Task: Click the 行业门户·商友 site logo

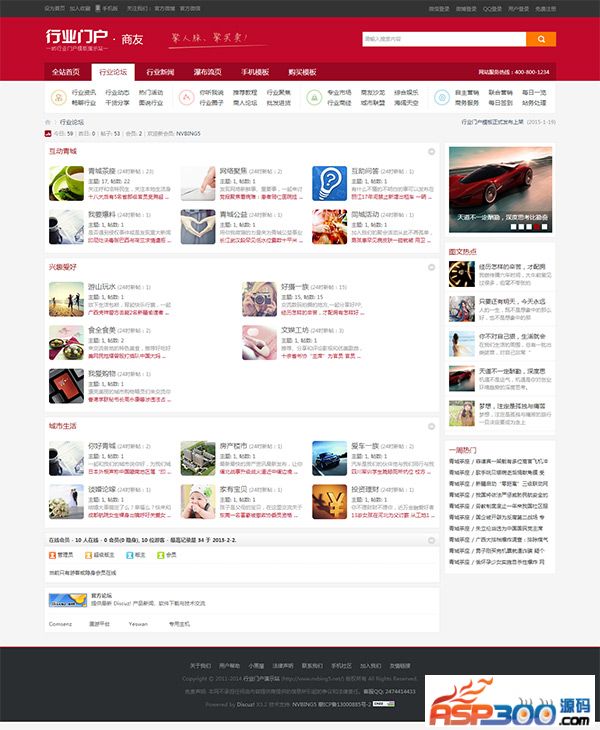Action: (94, 40)
